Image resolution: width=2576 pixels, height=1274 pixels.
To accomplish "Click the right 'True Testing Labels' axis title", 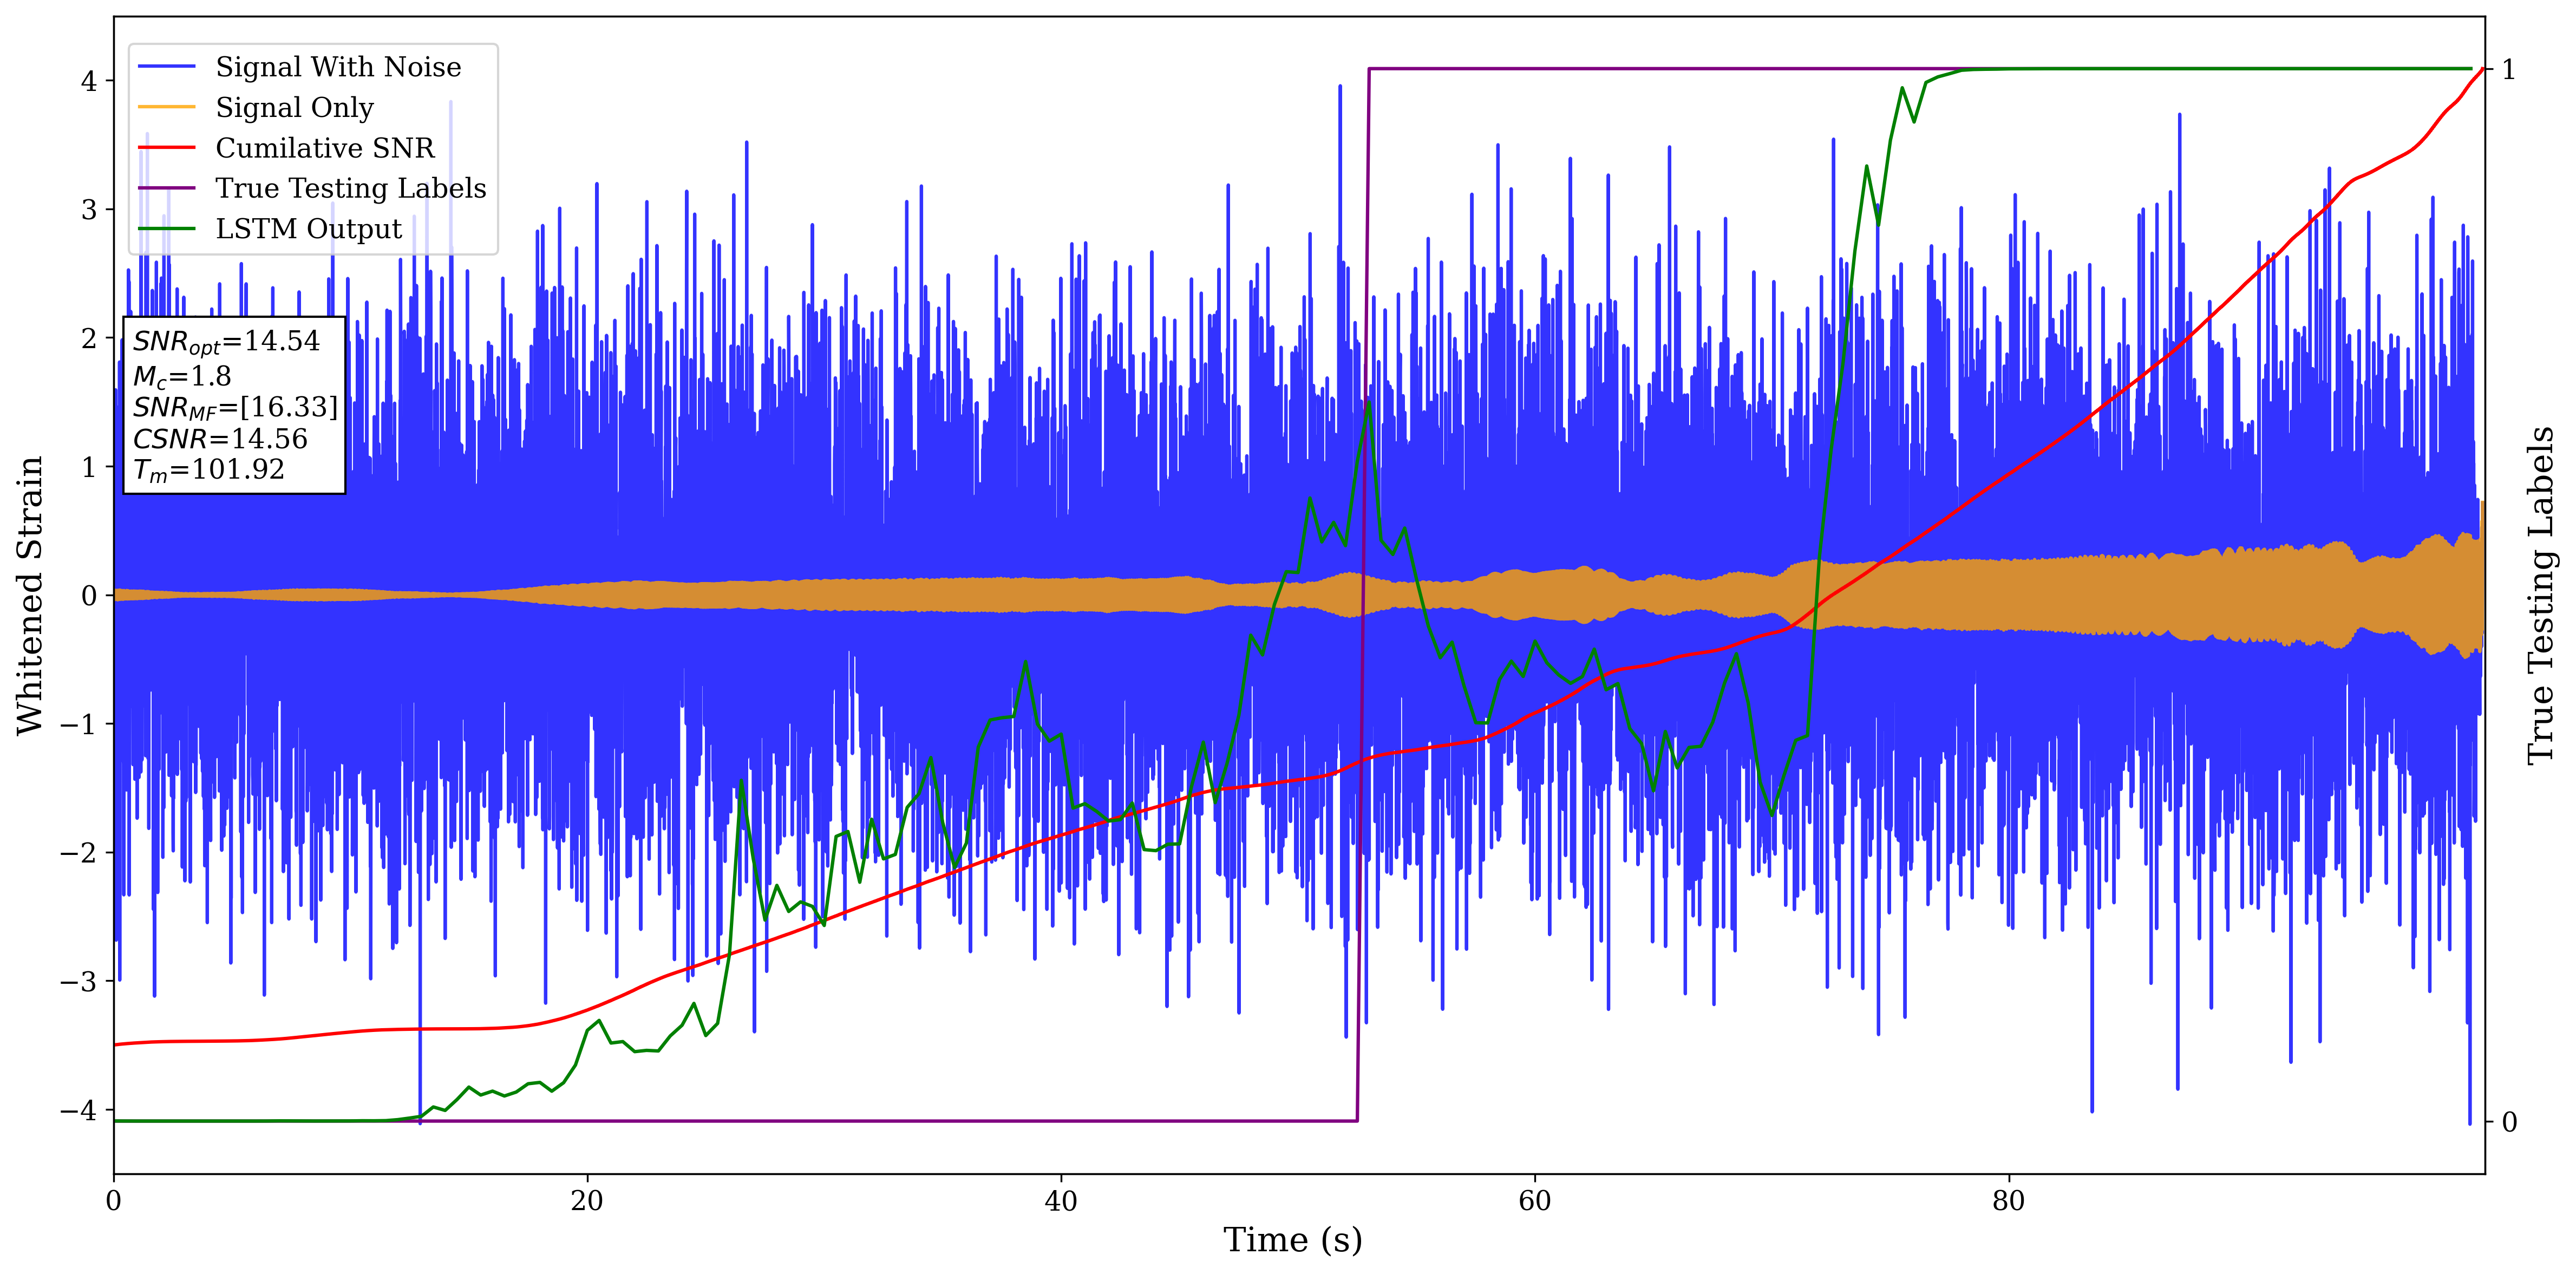I will pyautogui.click(x=2541, y=595).
